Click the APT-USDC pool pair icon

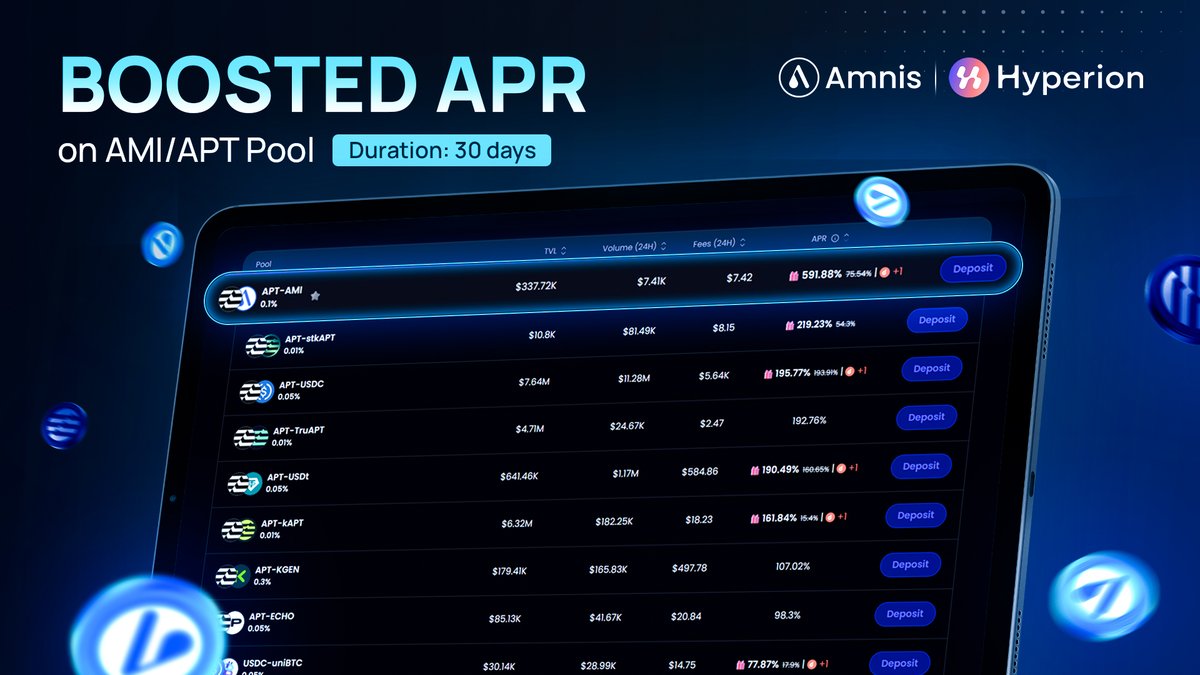pos(256,392)
